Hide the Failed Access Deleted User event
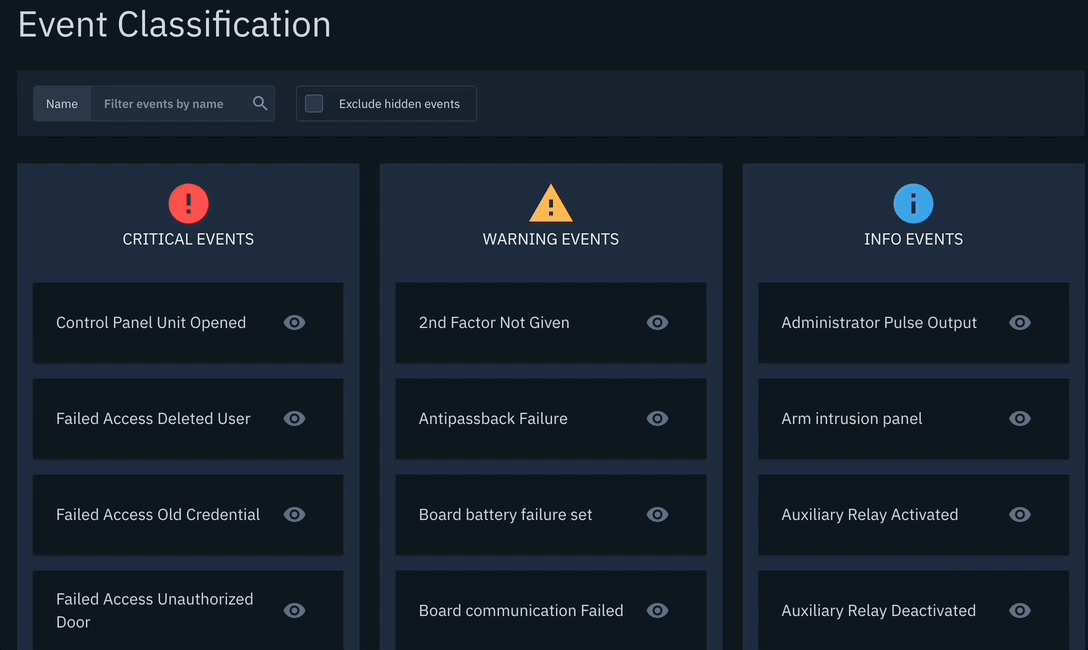Screen dimensions: 1088x650 pyautogui.click(x=294, y=418)
